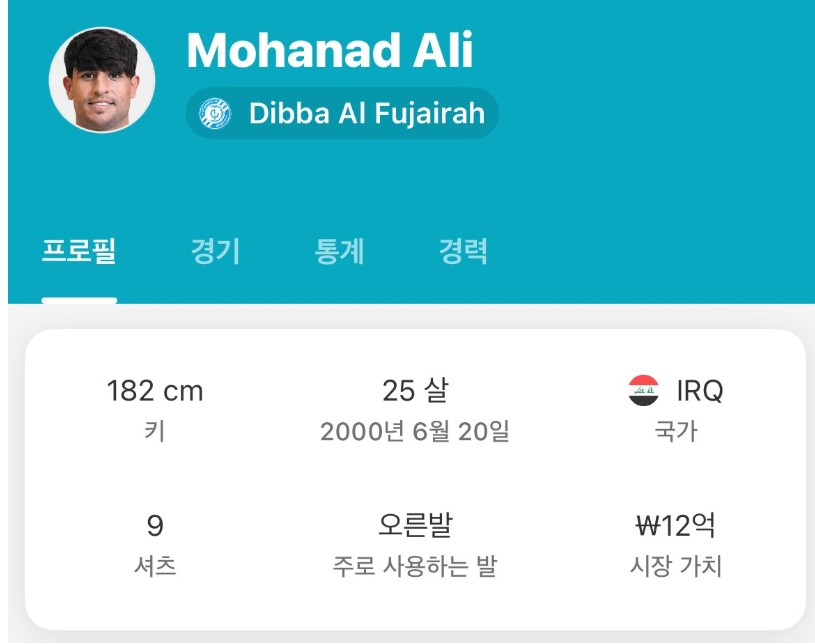Viewport: 815px width, 644px height.
Task: Select the 오른발 preferred foot value
Action: pos(415,525)
